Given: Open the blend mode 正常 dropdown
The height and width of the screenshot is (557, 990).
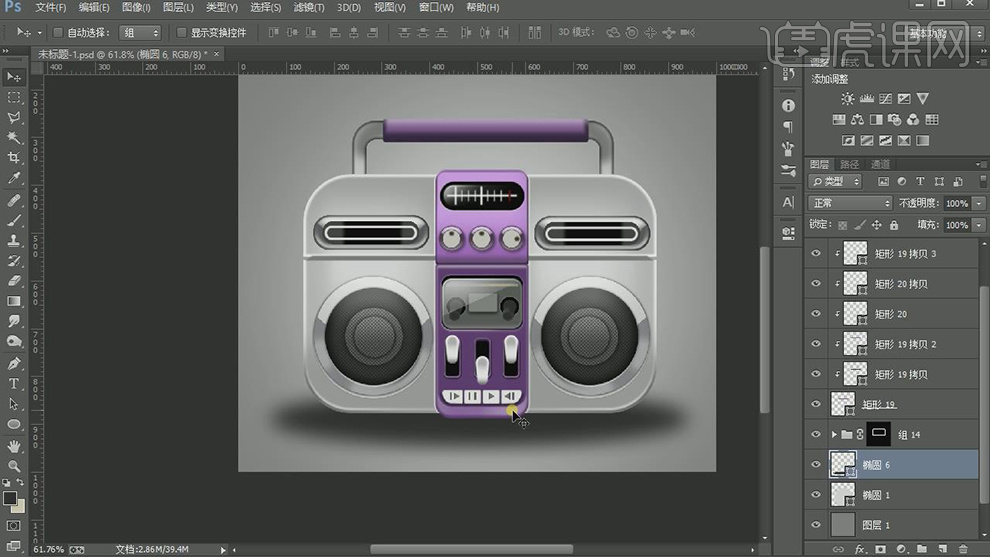Looking at the screenshot, I should tap(849, 203).
